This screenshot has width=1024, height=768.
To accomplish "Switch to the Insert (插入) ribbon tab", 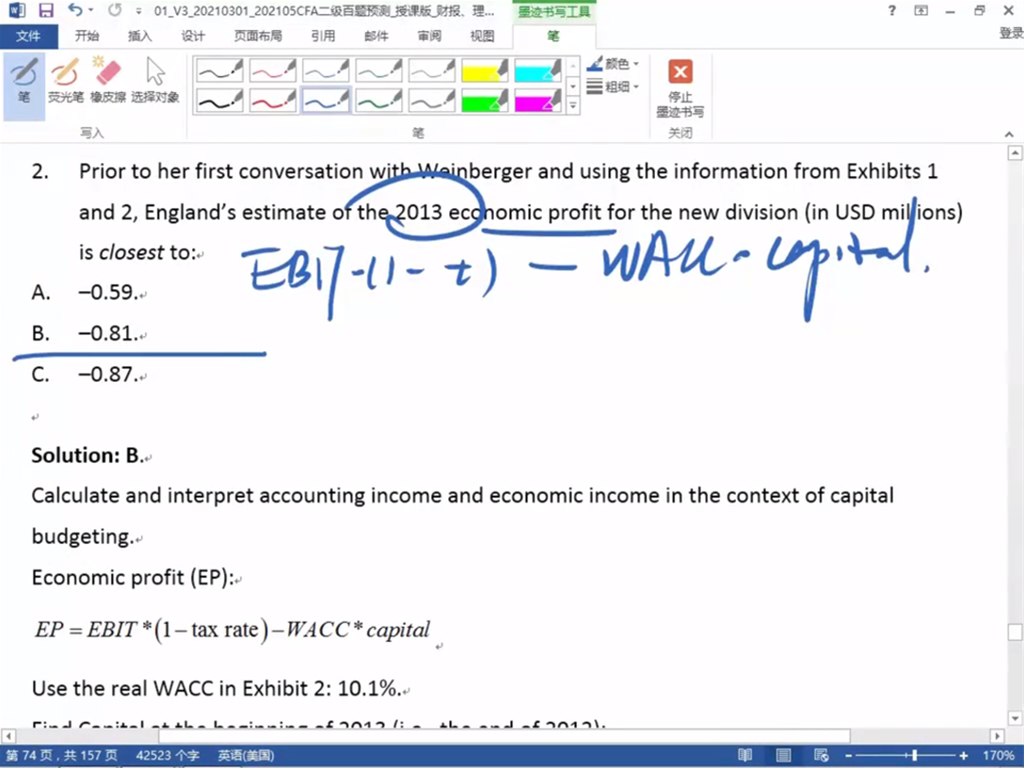I will (x=140, y=36).
